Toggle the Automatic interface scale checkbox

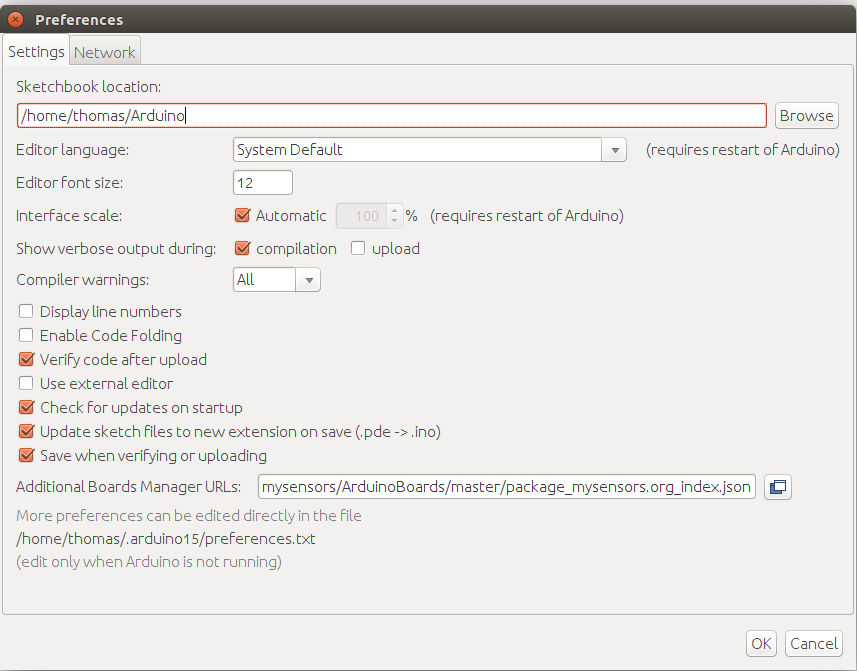tap(242, 215)
